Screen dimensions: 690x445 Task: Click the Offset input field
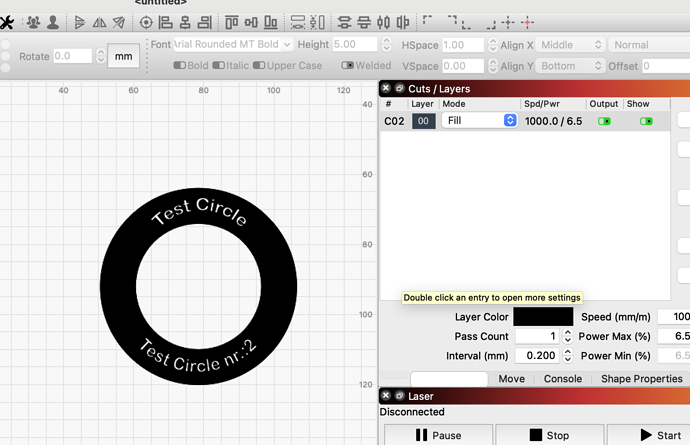666,66
